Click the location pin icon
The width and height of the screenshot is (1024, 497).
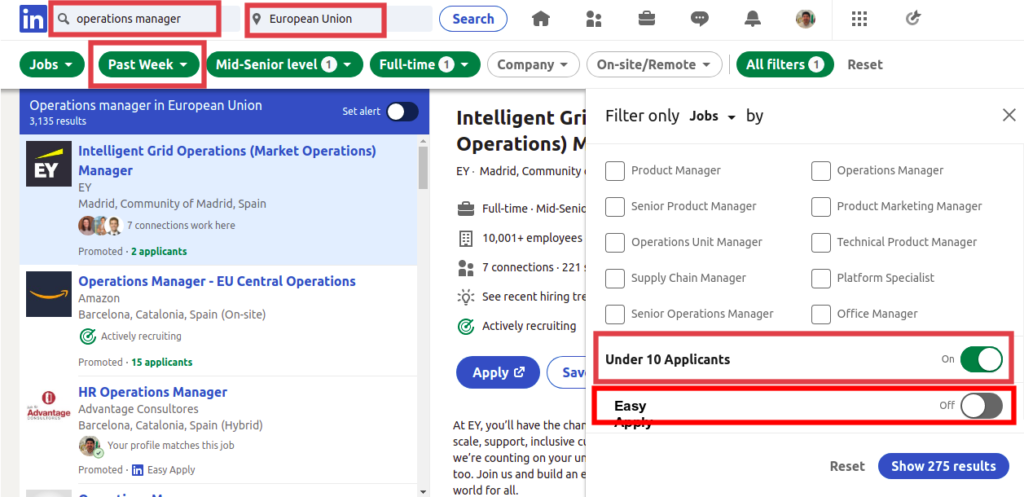[257, 20]
